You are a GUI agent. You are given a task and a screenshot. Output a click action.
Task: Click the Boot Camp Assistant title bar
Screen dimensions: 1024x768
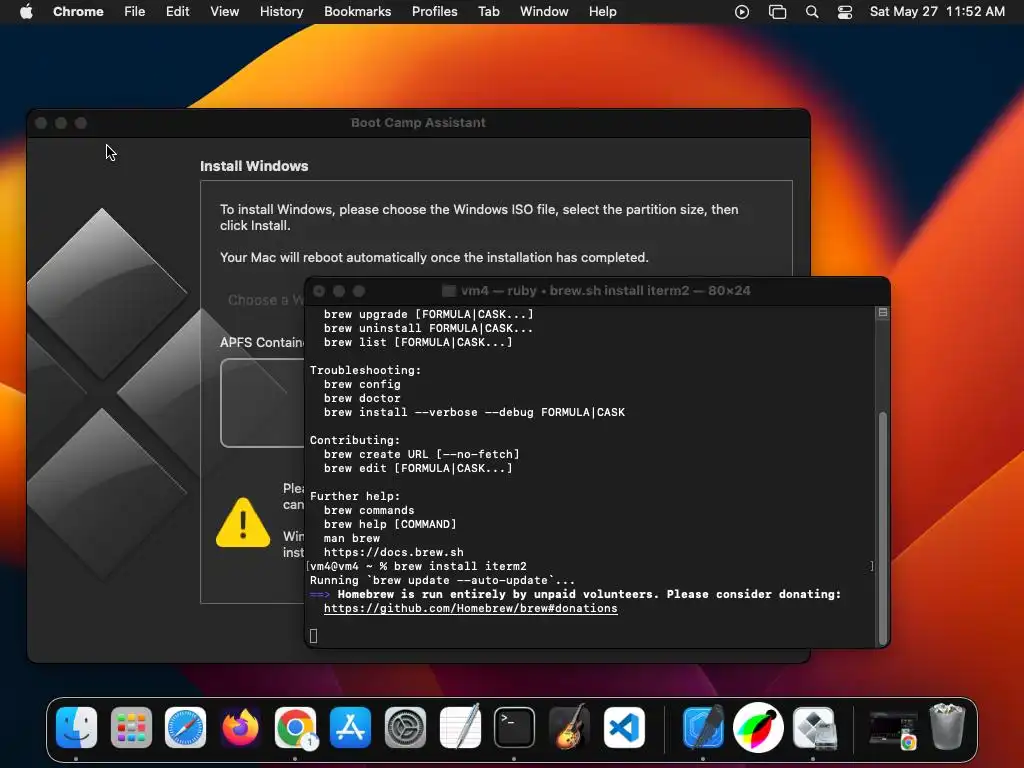(x=418, y=123)
